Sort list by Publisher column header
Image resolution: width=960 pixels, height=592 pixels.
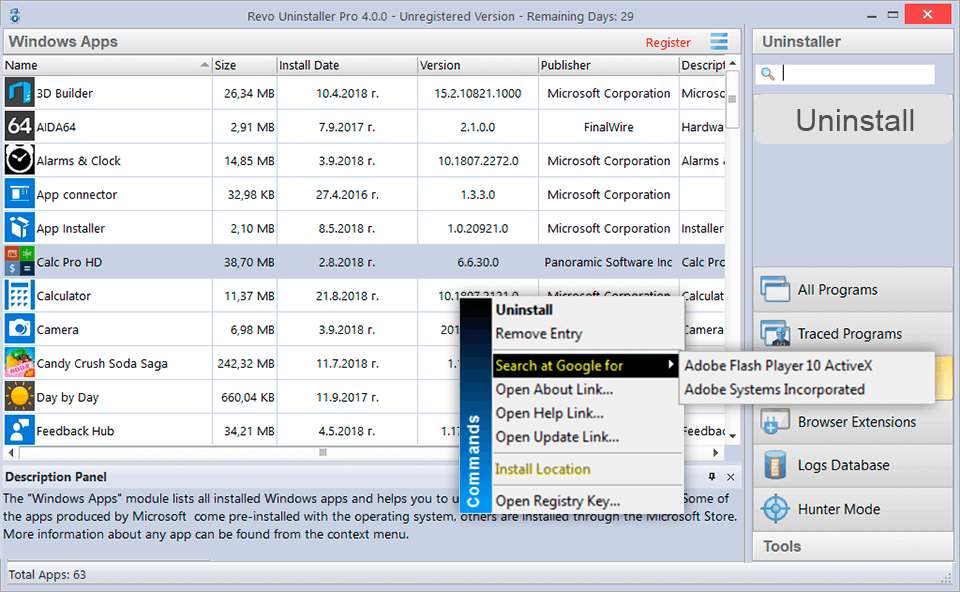click(608, 65)
